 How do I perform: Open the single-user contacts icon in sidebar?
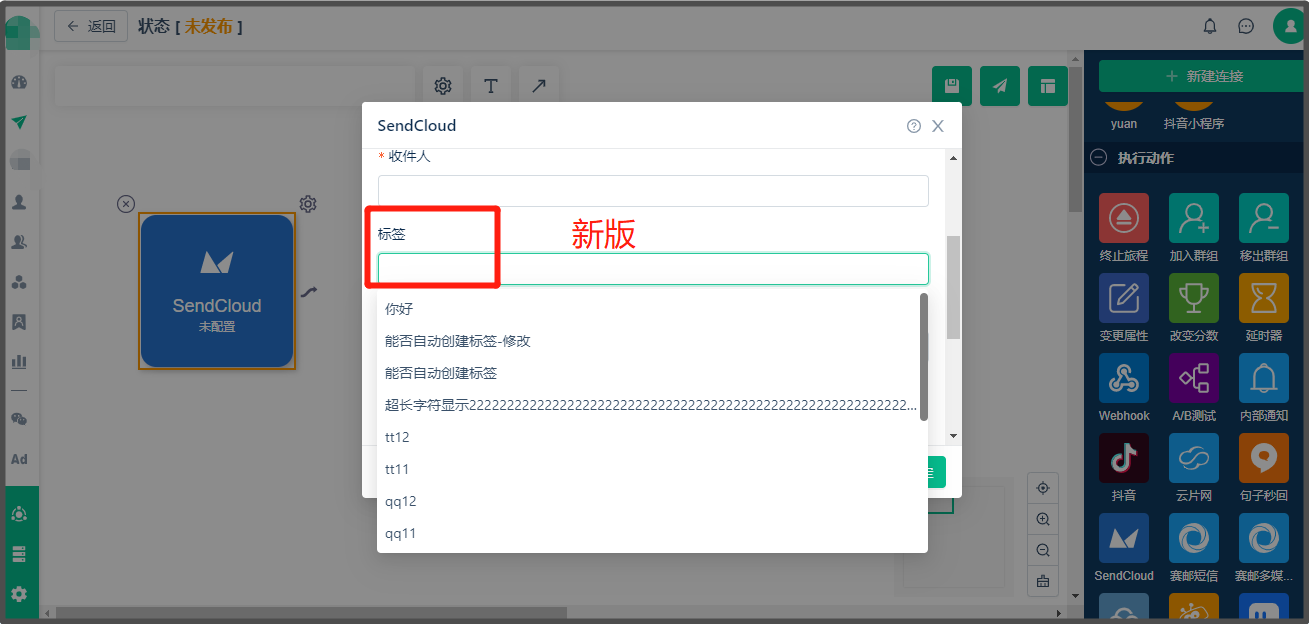(x=19, y=202)
